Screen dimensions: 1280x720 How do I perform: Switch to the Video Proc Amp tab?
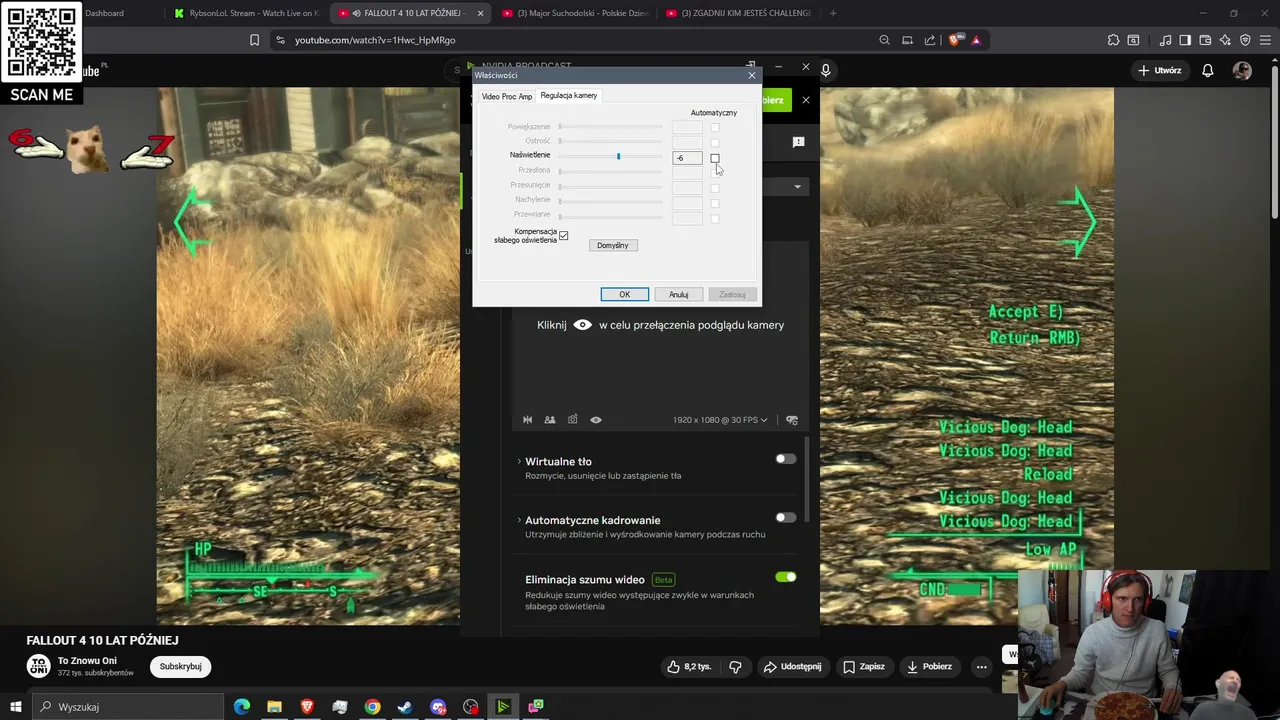click(507, 96)
